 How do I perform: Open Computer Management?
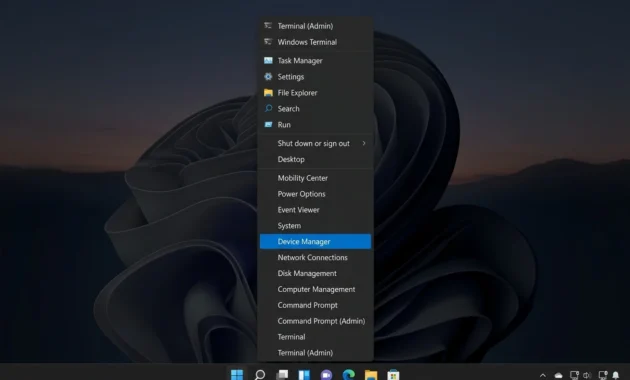[x=315, y=289]
